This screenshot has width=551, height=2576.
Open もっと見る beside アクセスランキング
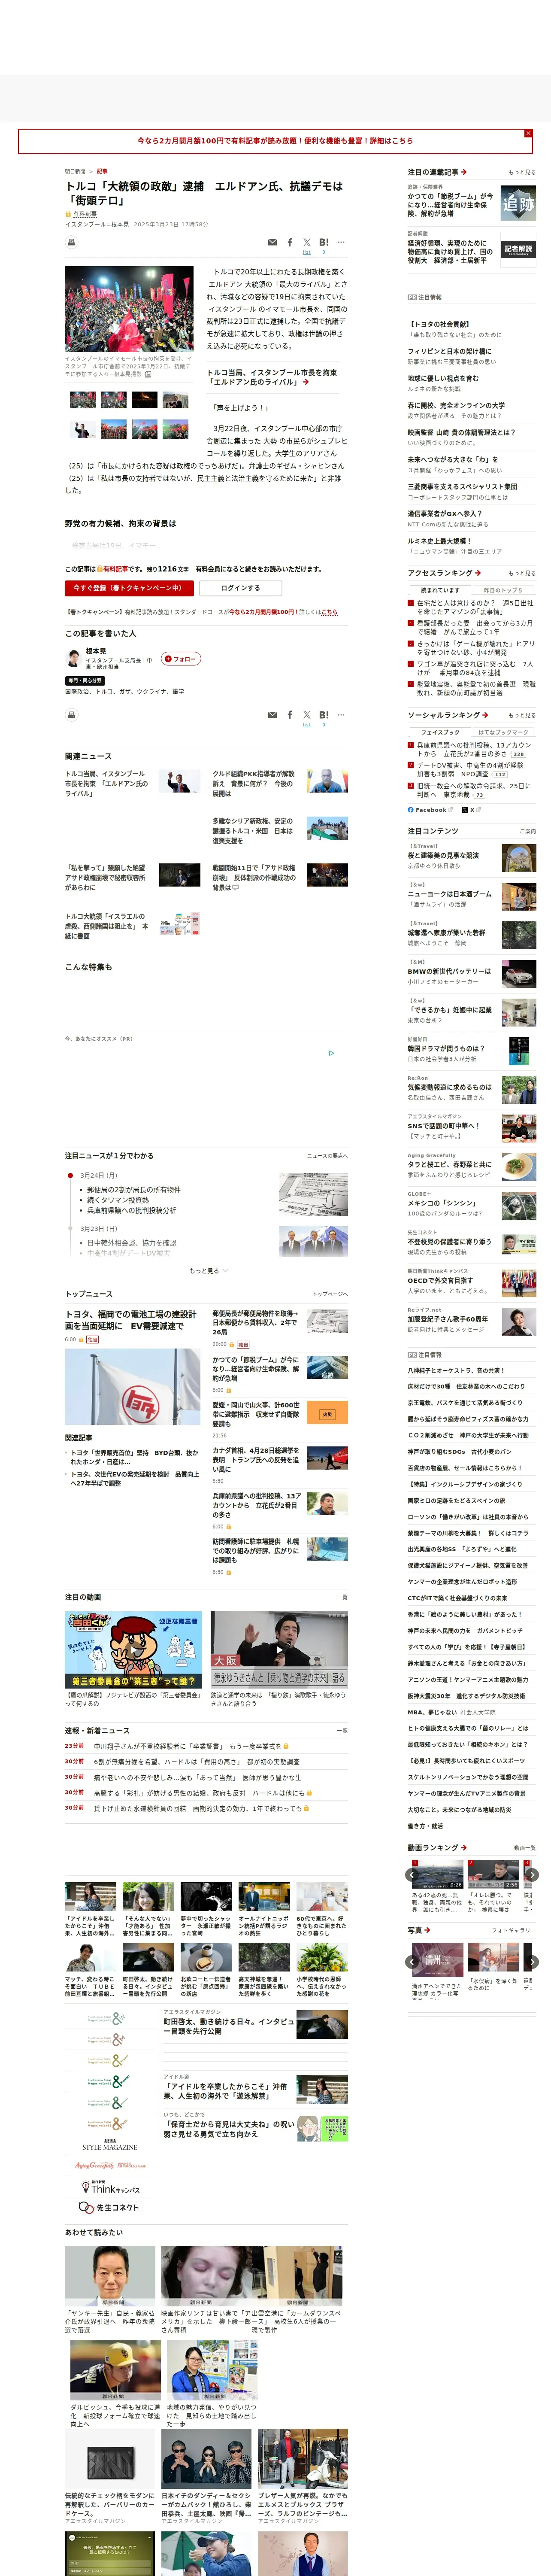522,573
